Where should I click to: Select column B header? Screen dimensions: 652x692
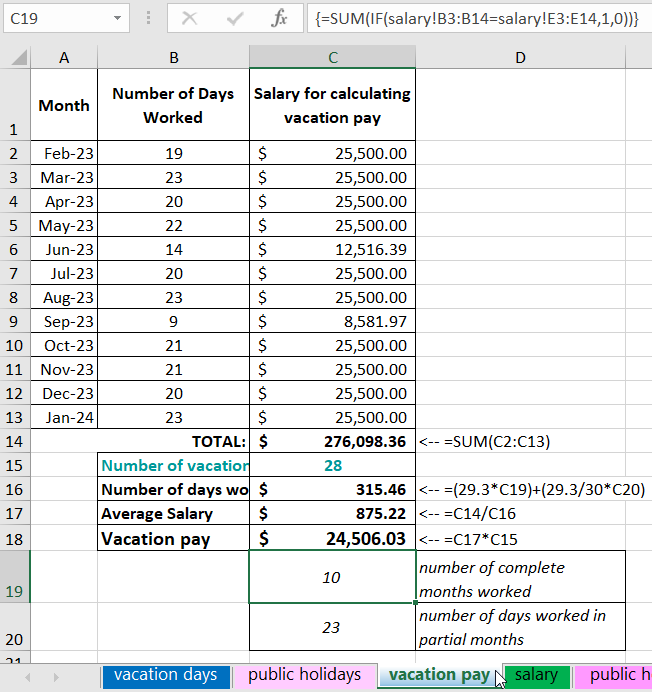point(173,57)
